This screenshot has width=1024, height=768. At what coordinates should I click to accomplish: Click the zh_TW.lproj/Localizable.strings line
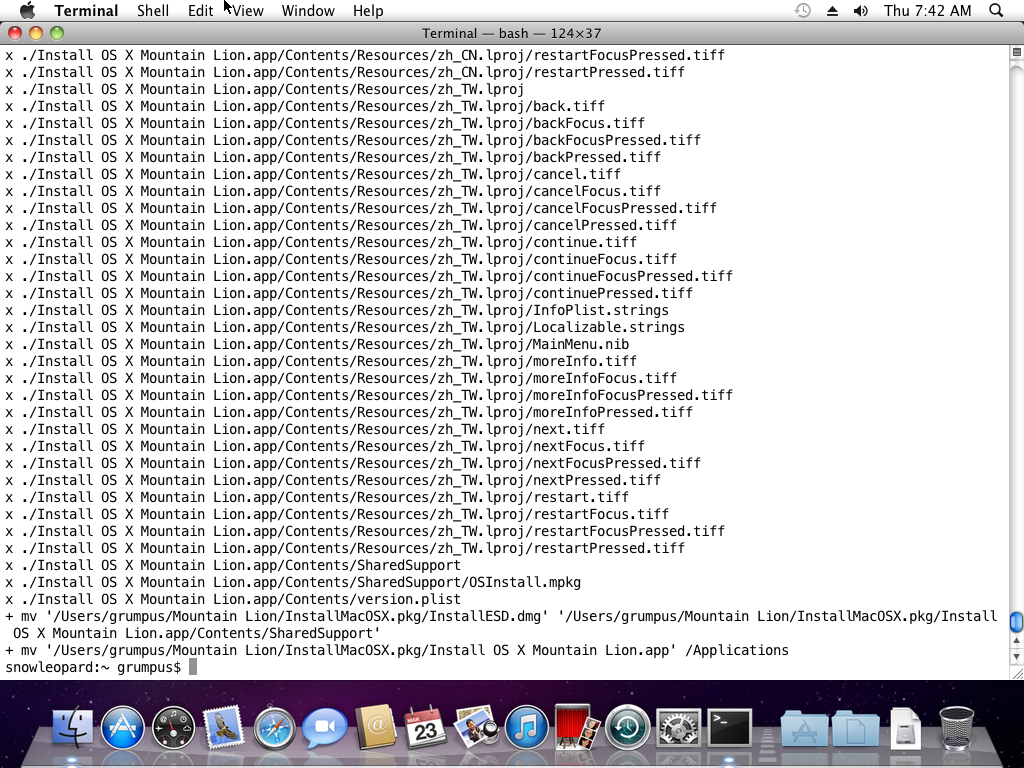point(345,327)
